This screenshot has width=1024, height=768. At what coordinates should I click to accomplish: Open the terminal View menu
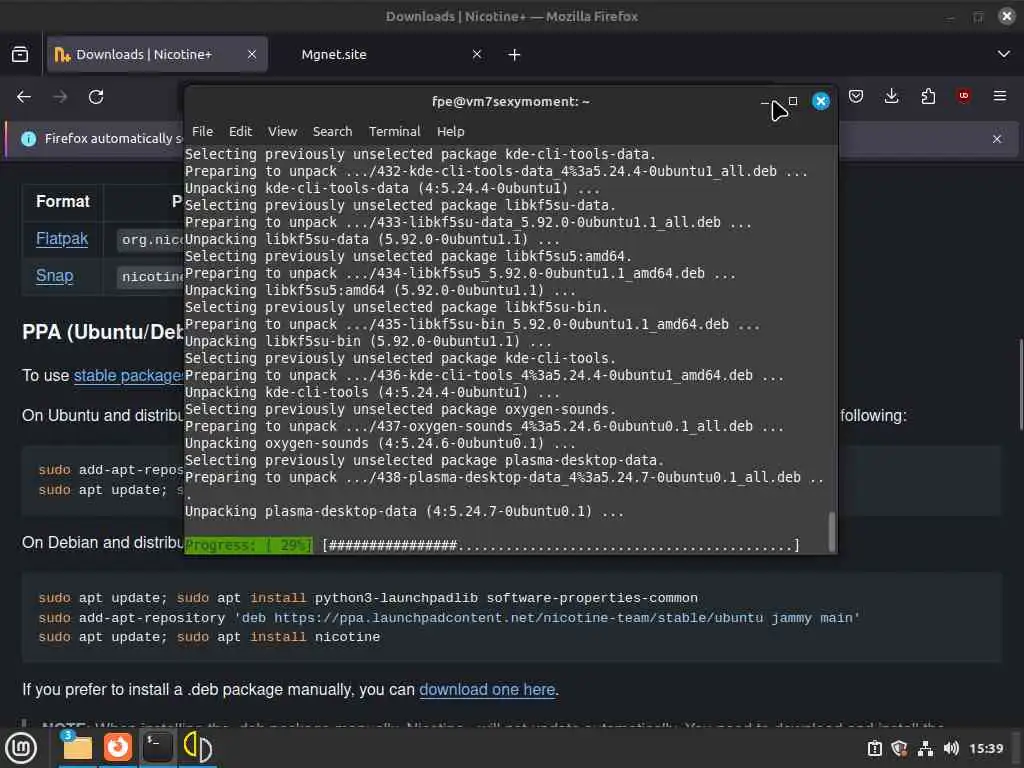(x=282, y=131)
